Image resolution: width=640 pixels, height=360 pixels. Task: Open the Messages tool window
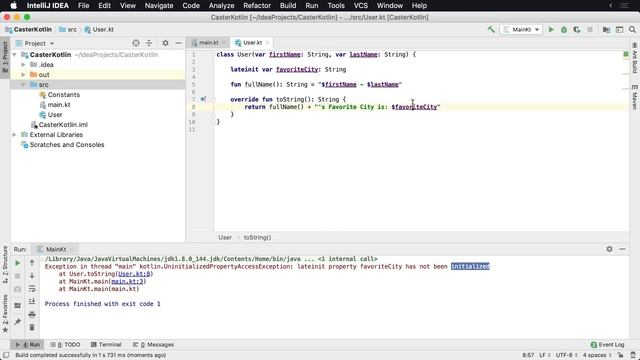point(153,344)
